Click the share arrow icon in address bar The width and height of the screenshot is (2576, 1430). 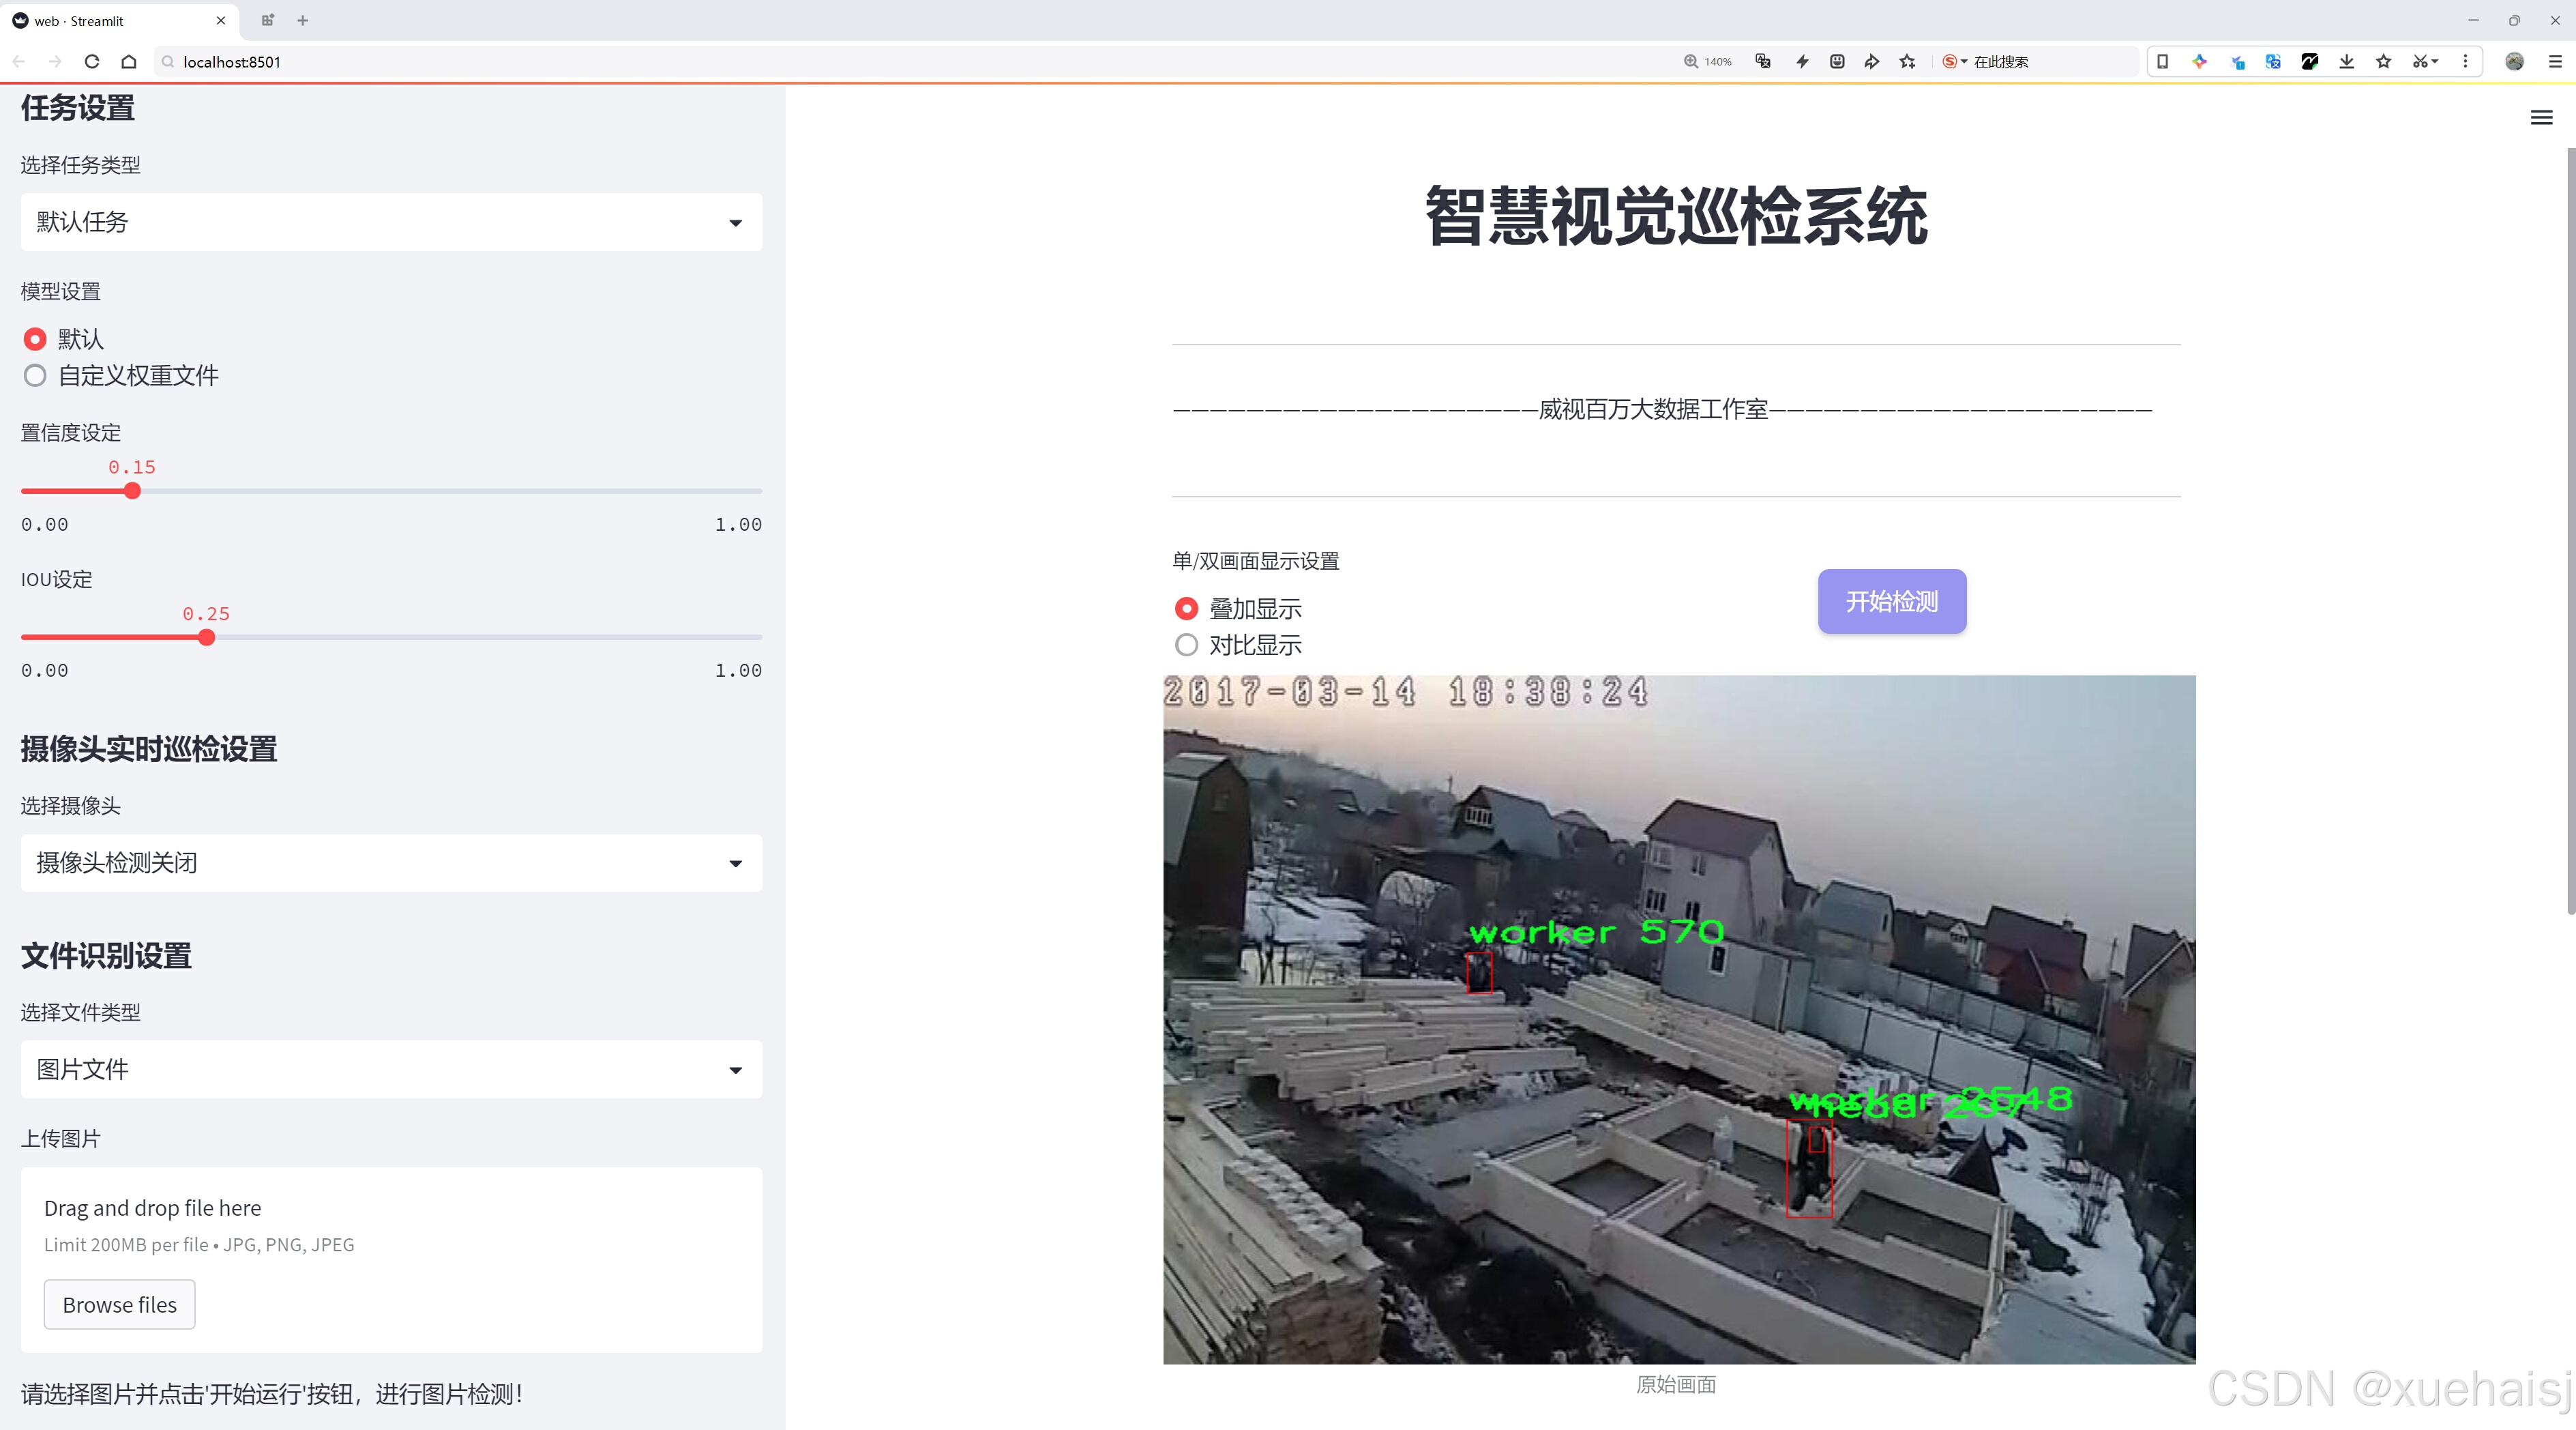click(1871, 62)
